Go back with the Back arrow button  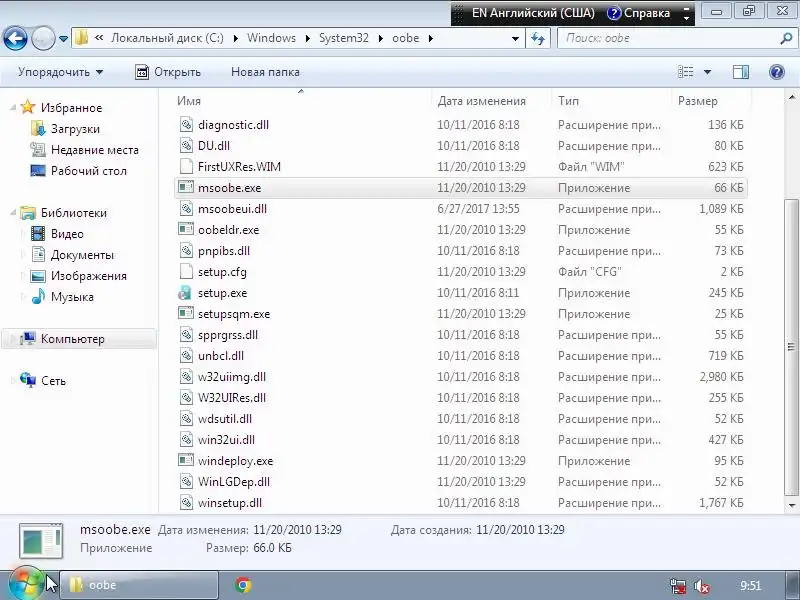click(15, 38)
